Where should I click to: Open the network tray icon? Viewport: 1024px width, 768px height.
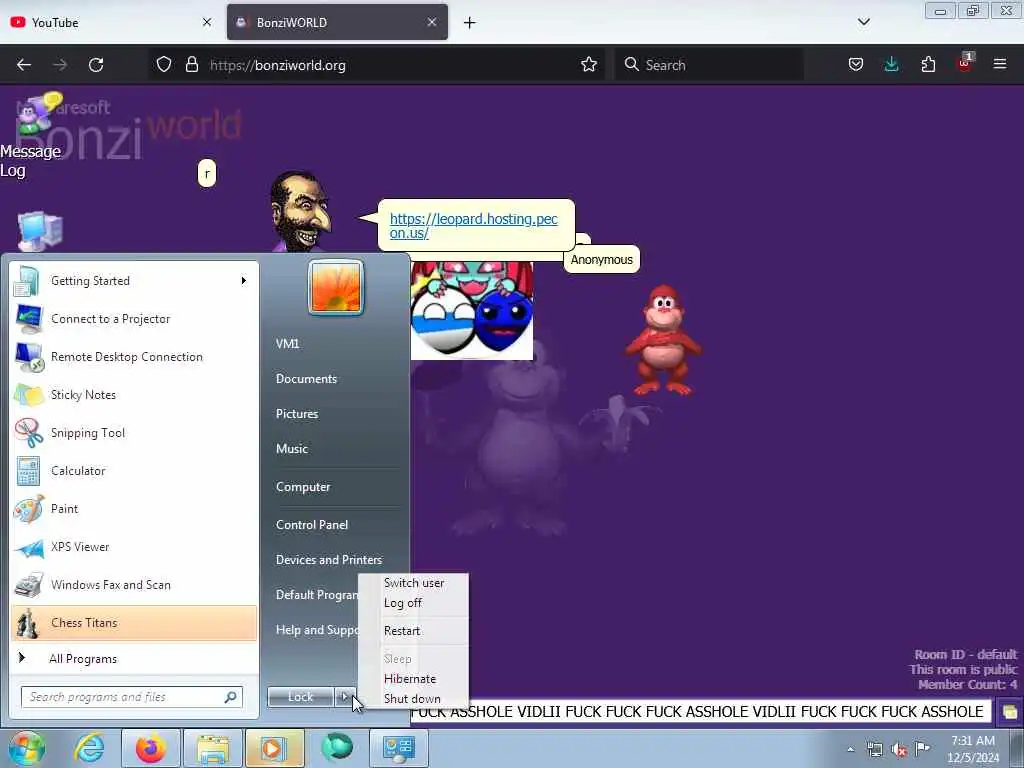[x=874, y=749]
